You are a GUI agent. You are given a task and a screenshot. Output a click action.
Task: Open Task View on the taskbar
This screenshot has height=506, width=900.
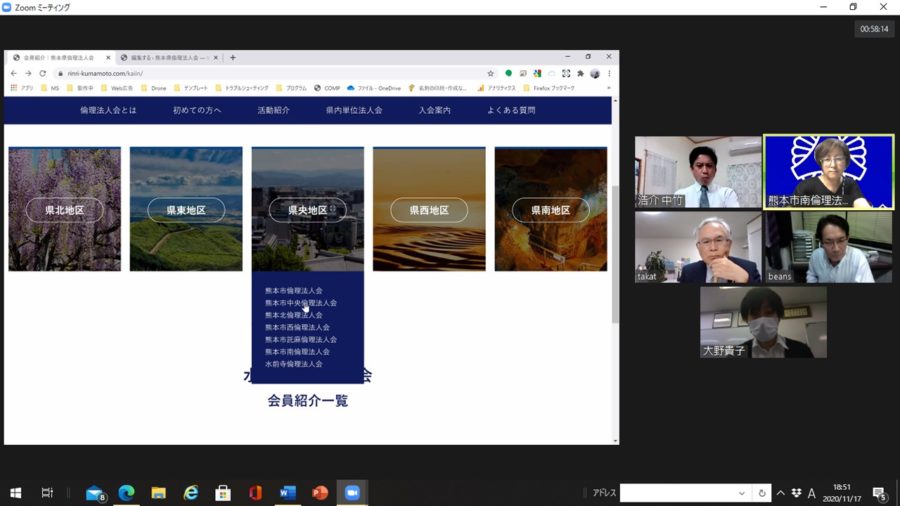coord(47,493)
